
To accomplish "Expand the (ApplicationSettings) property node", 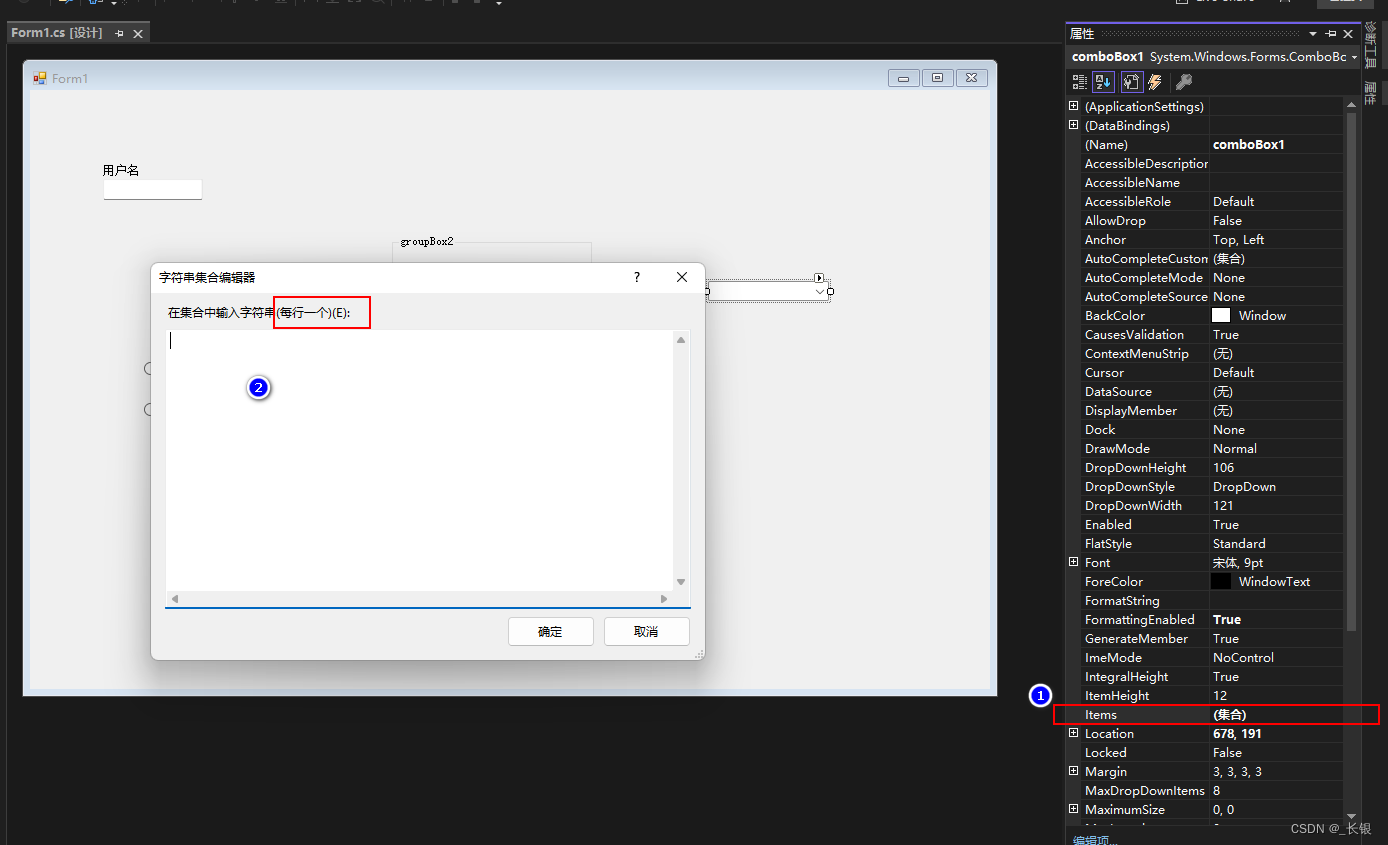I will 1074,106.
